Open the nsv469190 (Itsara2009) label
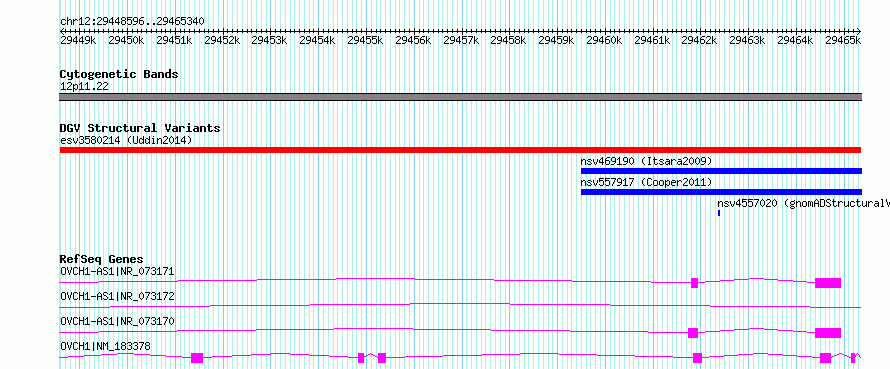 (646, 161)
